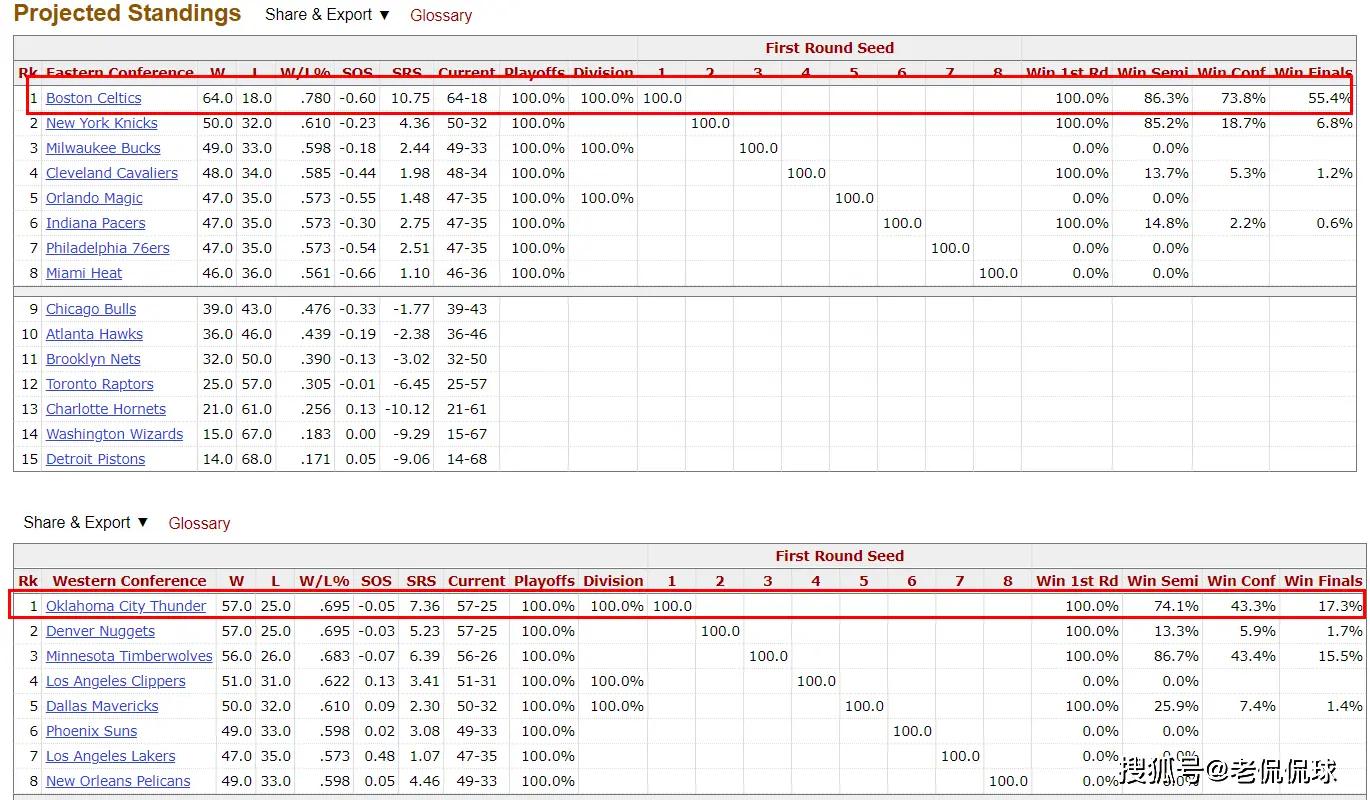Image resolution: width=1370 pixels, height=800 pixels.
Task: Open Glossary link above Western Conference table
Action: coord(199,523)
